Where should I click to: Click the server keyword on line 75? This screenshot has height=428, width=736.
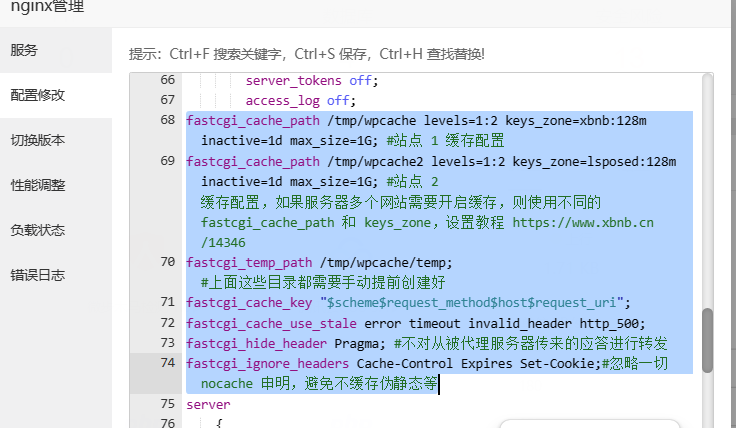[208, 404]
